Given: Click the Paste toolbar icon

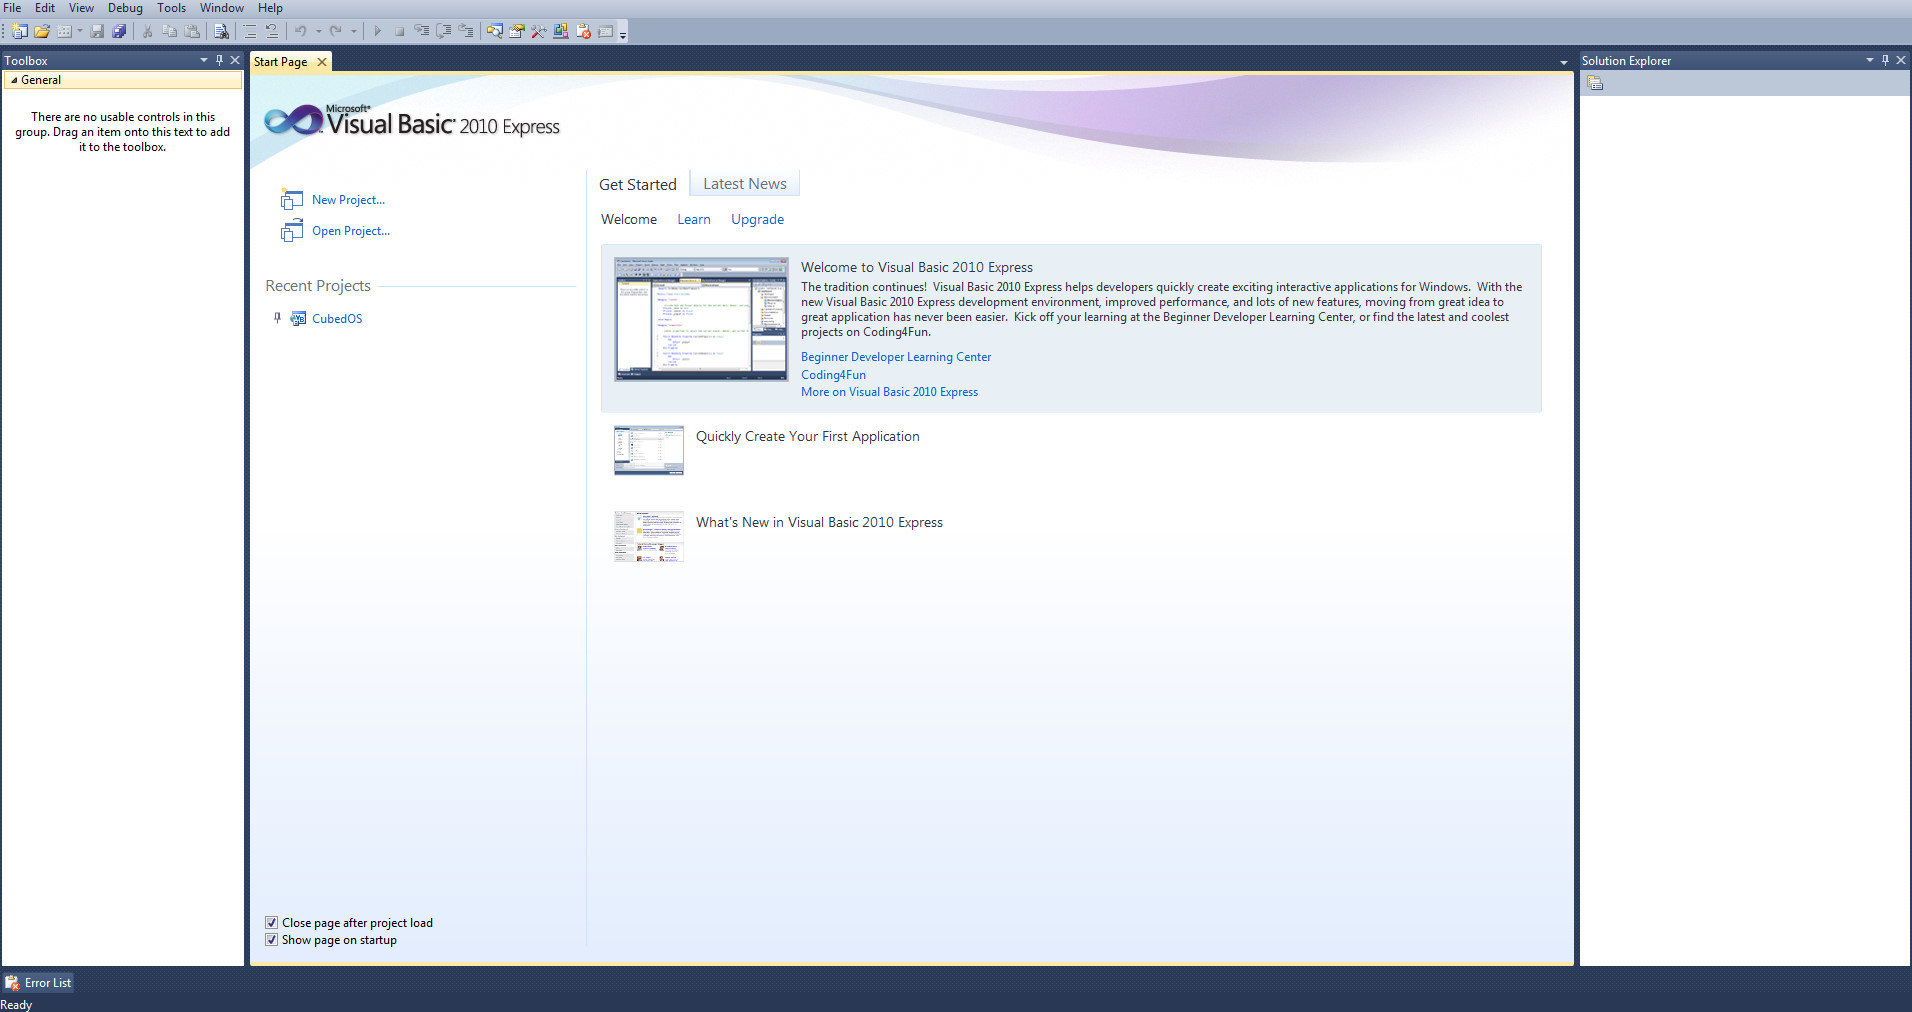Looking at the screenshot, I should pos(192,31).
